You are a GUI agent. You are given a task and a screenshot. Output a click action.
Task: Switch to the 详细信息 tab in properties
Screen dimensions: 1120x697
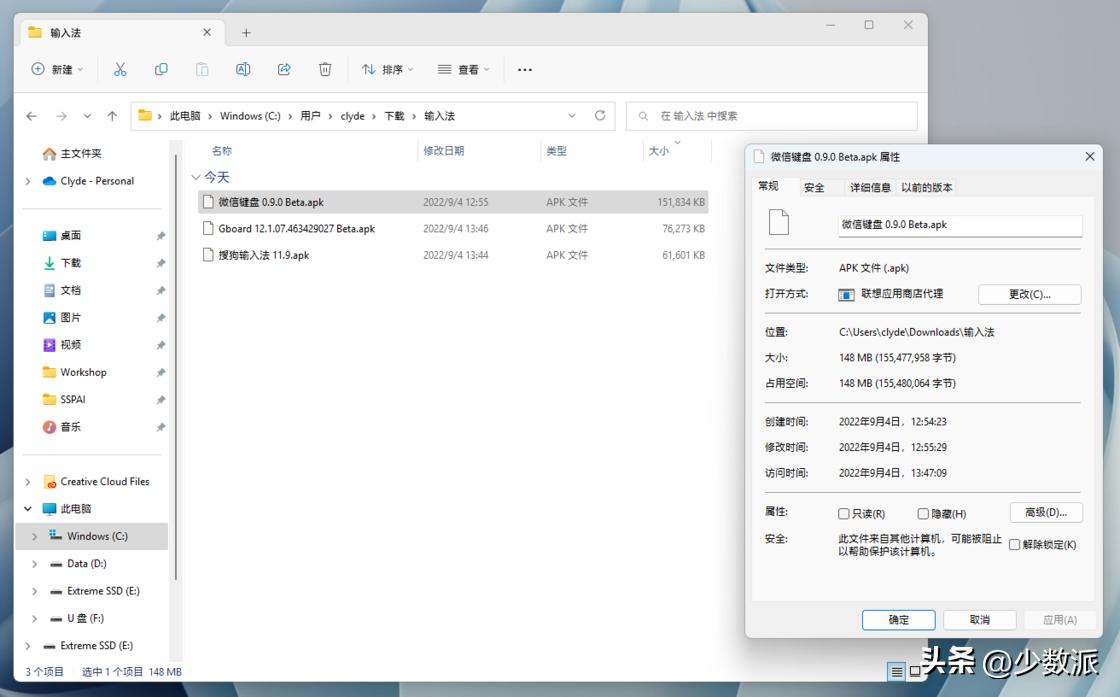[x=869, y=187]
